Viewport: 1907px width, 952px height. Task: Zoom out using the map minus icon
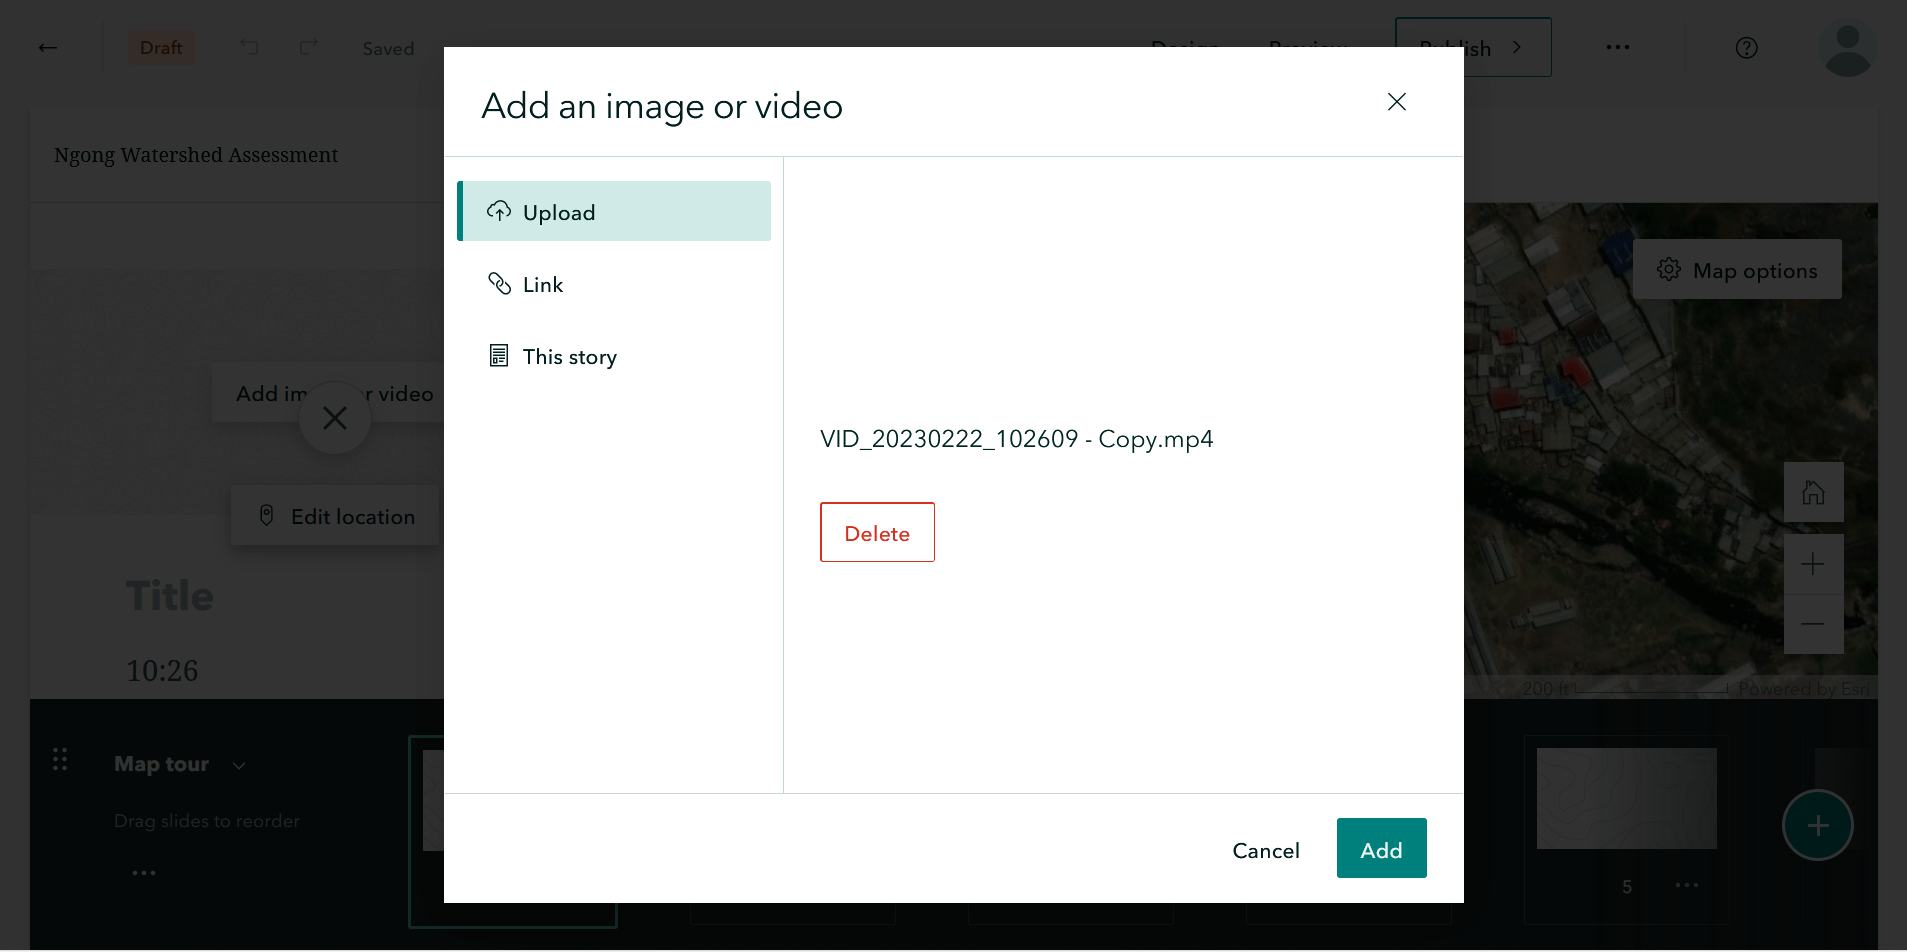click(x=1814, y=623)
